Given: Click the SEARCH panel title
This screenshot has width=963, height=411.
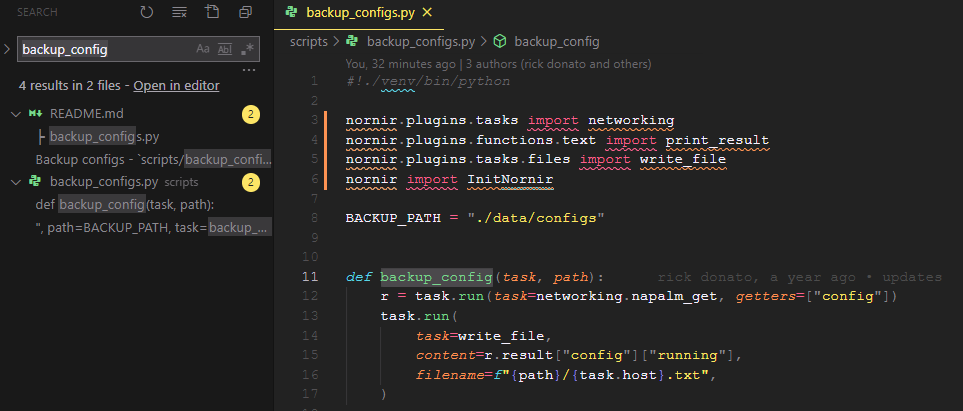Looking at the screenshot, I should tap(37, 12).
